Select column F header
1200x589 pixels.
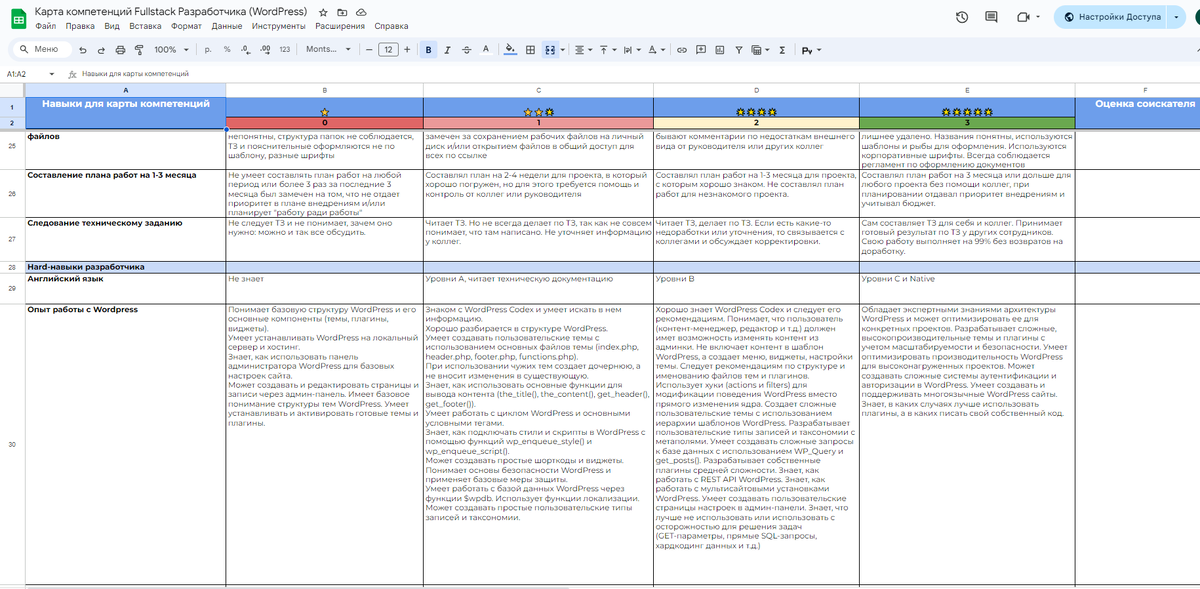click(x=1145, y=90)
